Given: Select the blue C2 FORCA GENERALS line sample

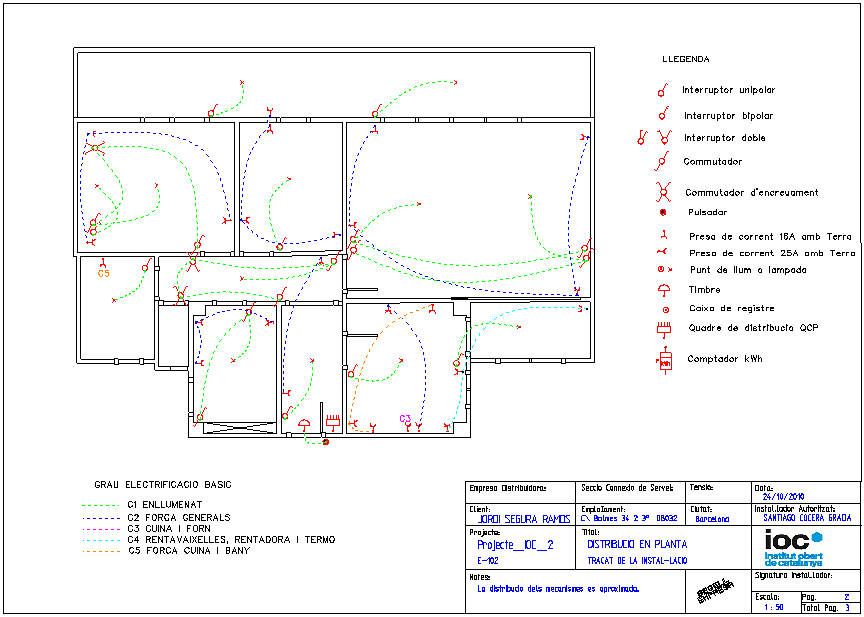Looking at the screenshot, I should point(101,518).
